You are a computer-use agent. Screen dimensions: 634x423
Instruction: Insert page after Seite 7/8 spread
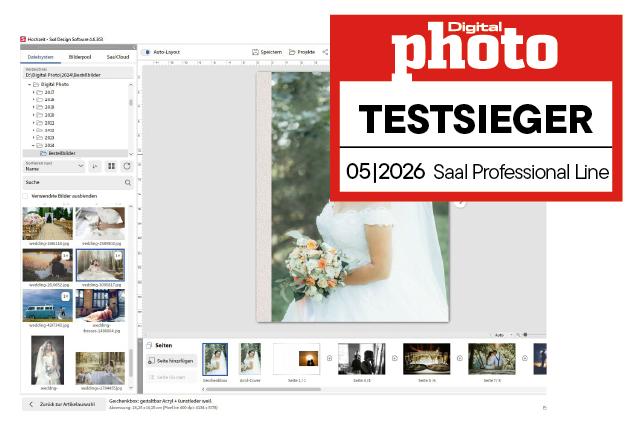point(525,359)
